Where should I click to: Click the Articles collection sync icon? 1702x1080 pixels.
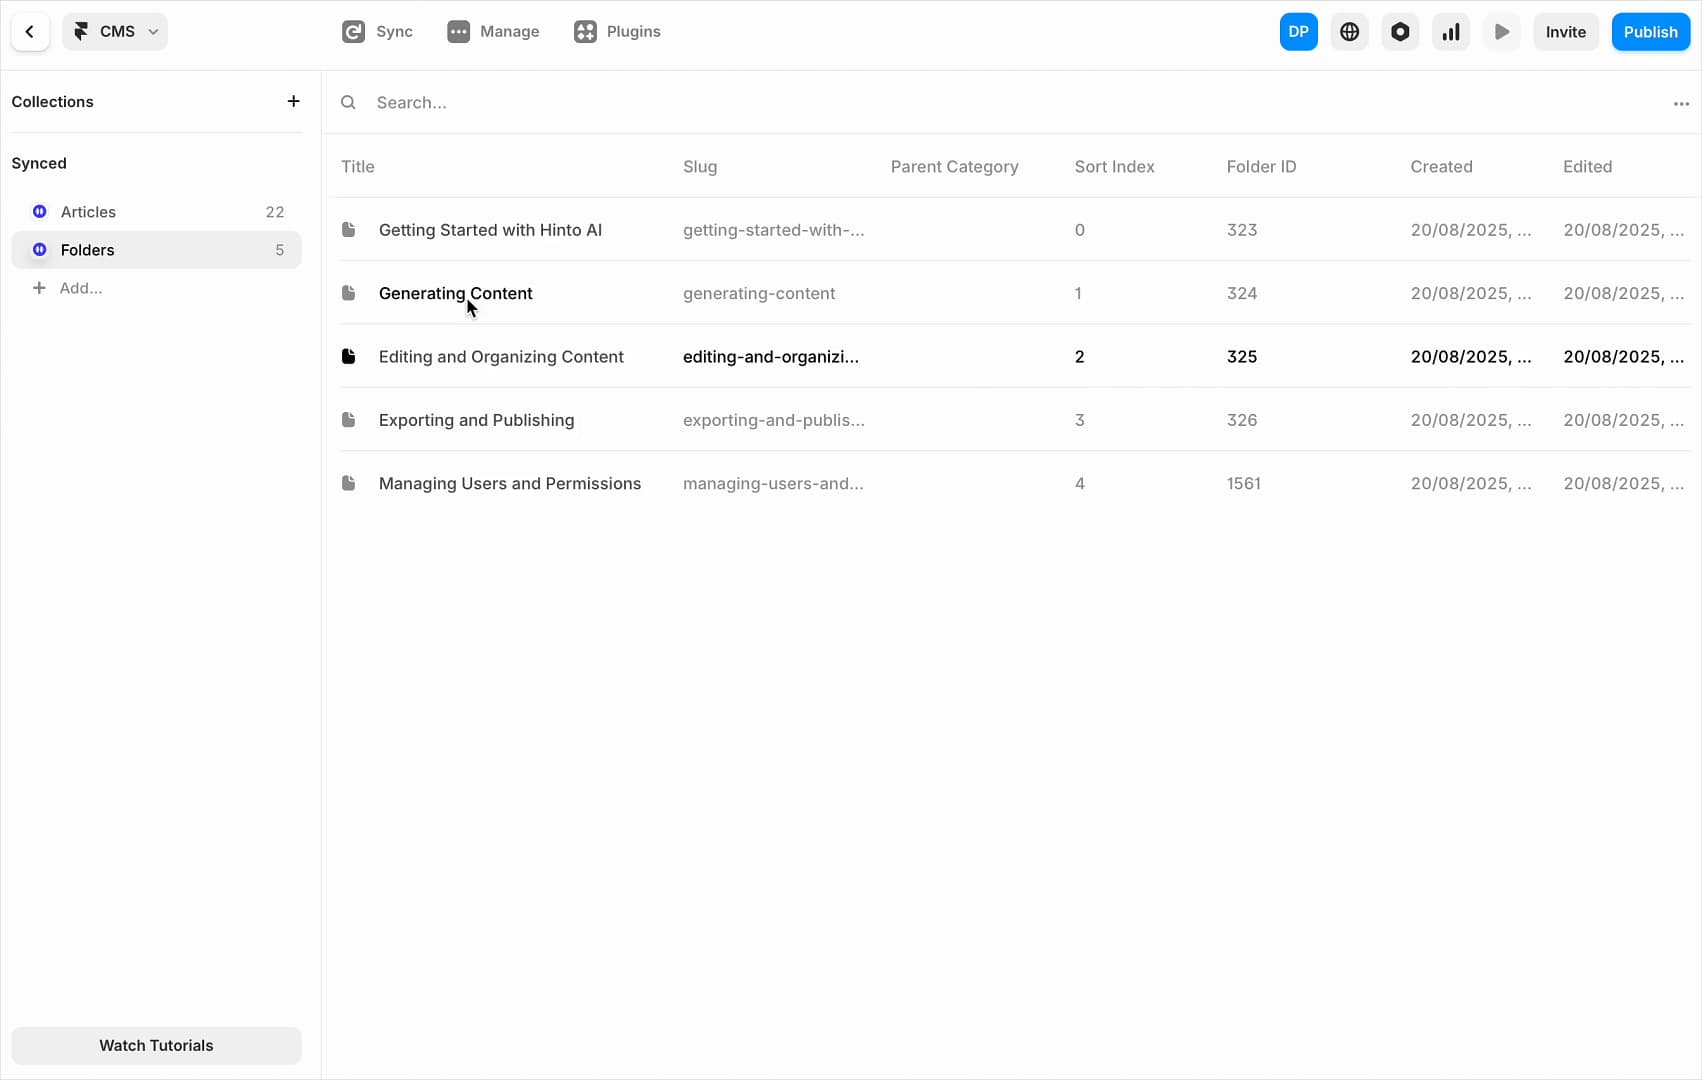[40, 211]
